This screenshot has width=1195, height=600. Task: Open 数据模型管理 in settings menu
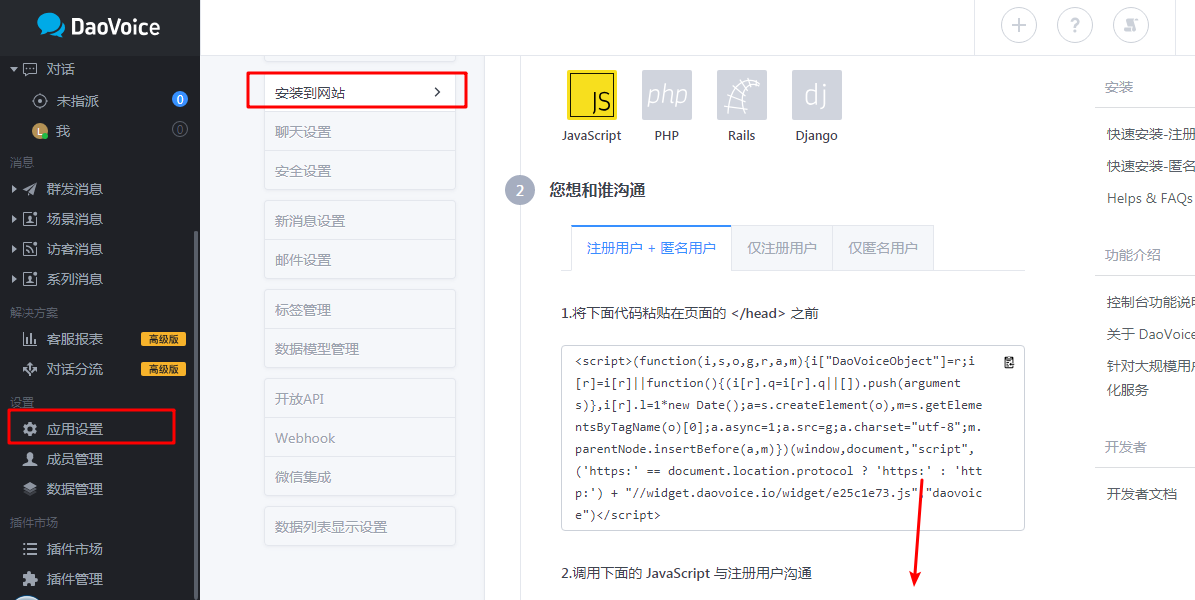click(x=360, y=349)
